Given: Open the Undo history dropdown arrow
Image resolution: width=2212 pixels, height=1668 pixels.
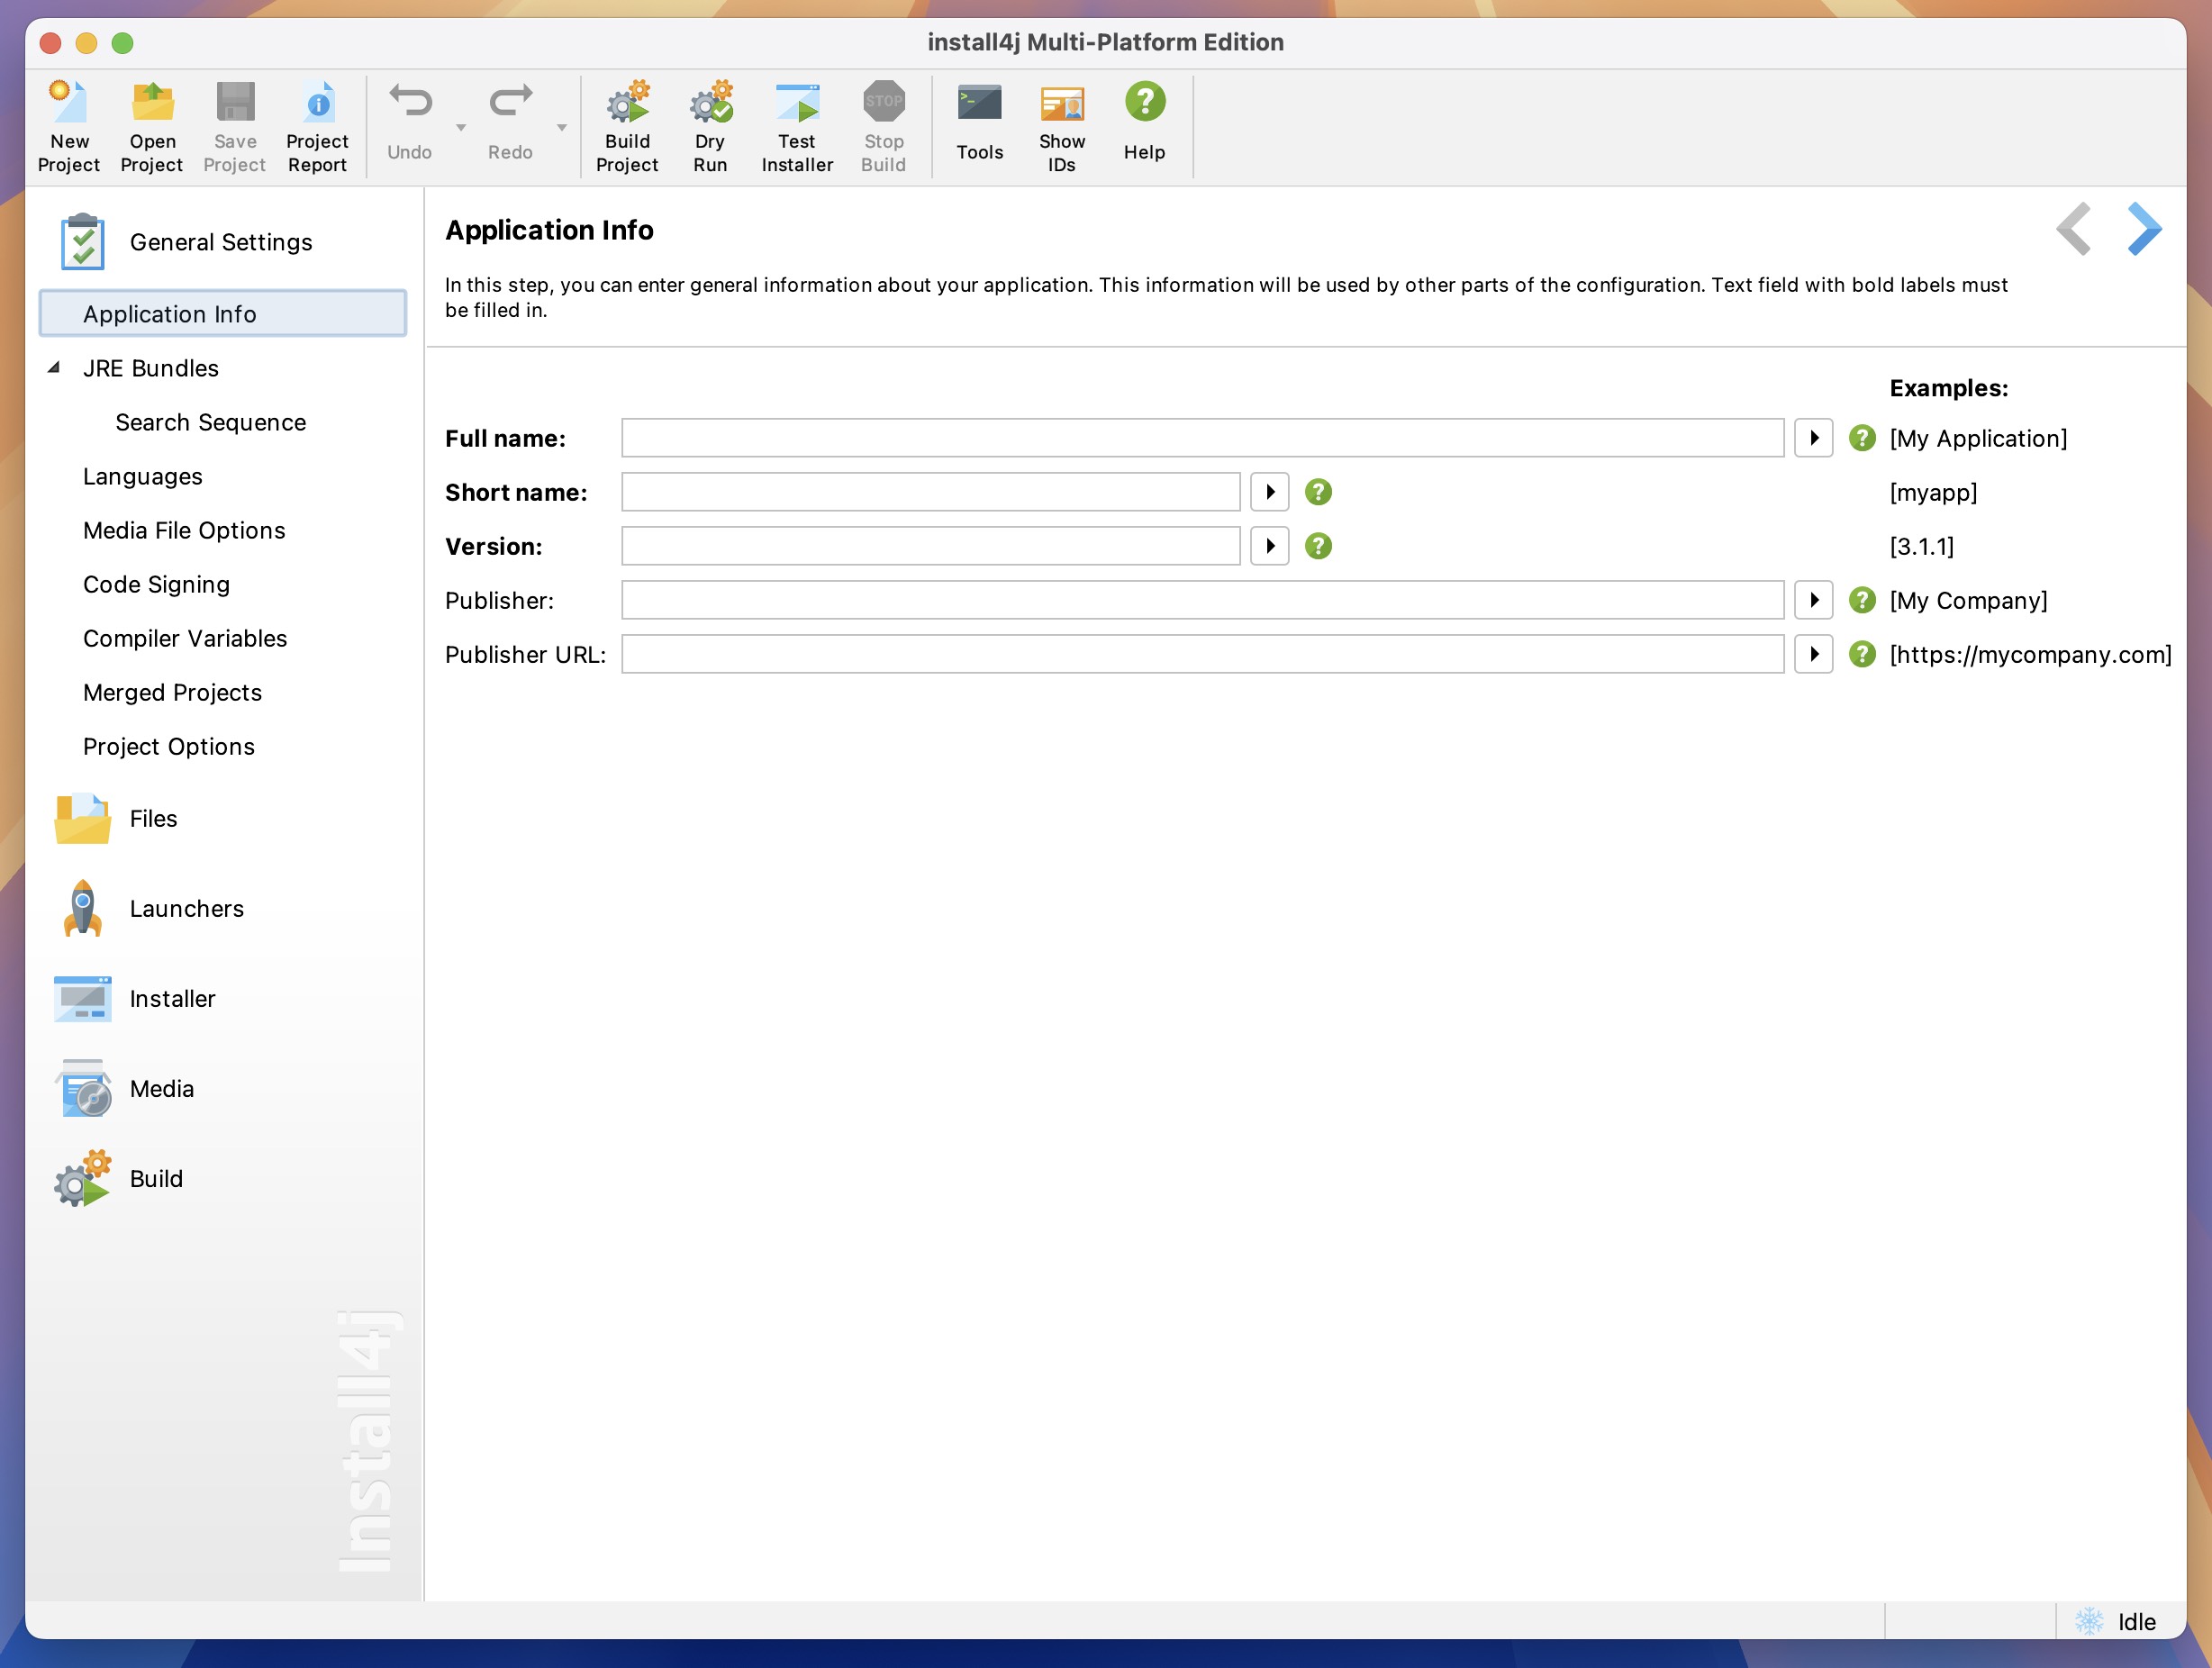Looking at the screenshot, I should (461, 127).
